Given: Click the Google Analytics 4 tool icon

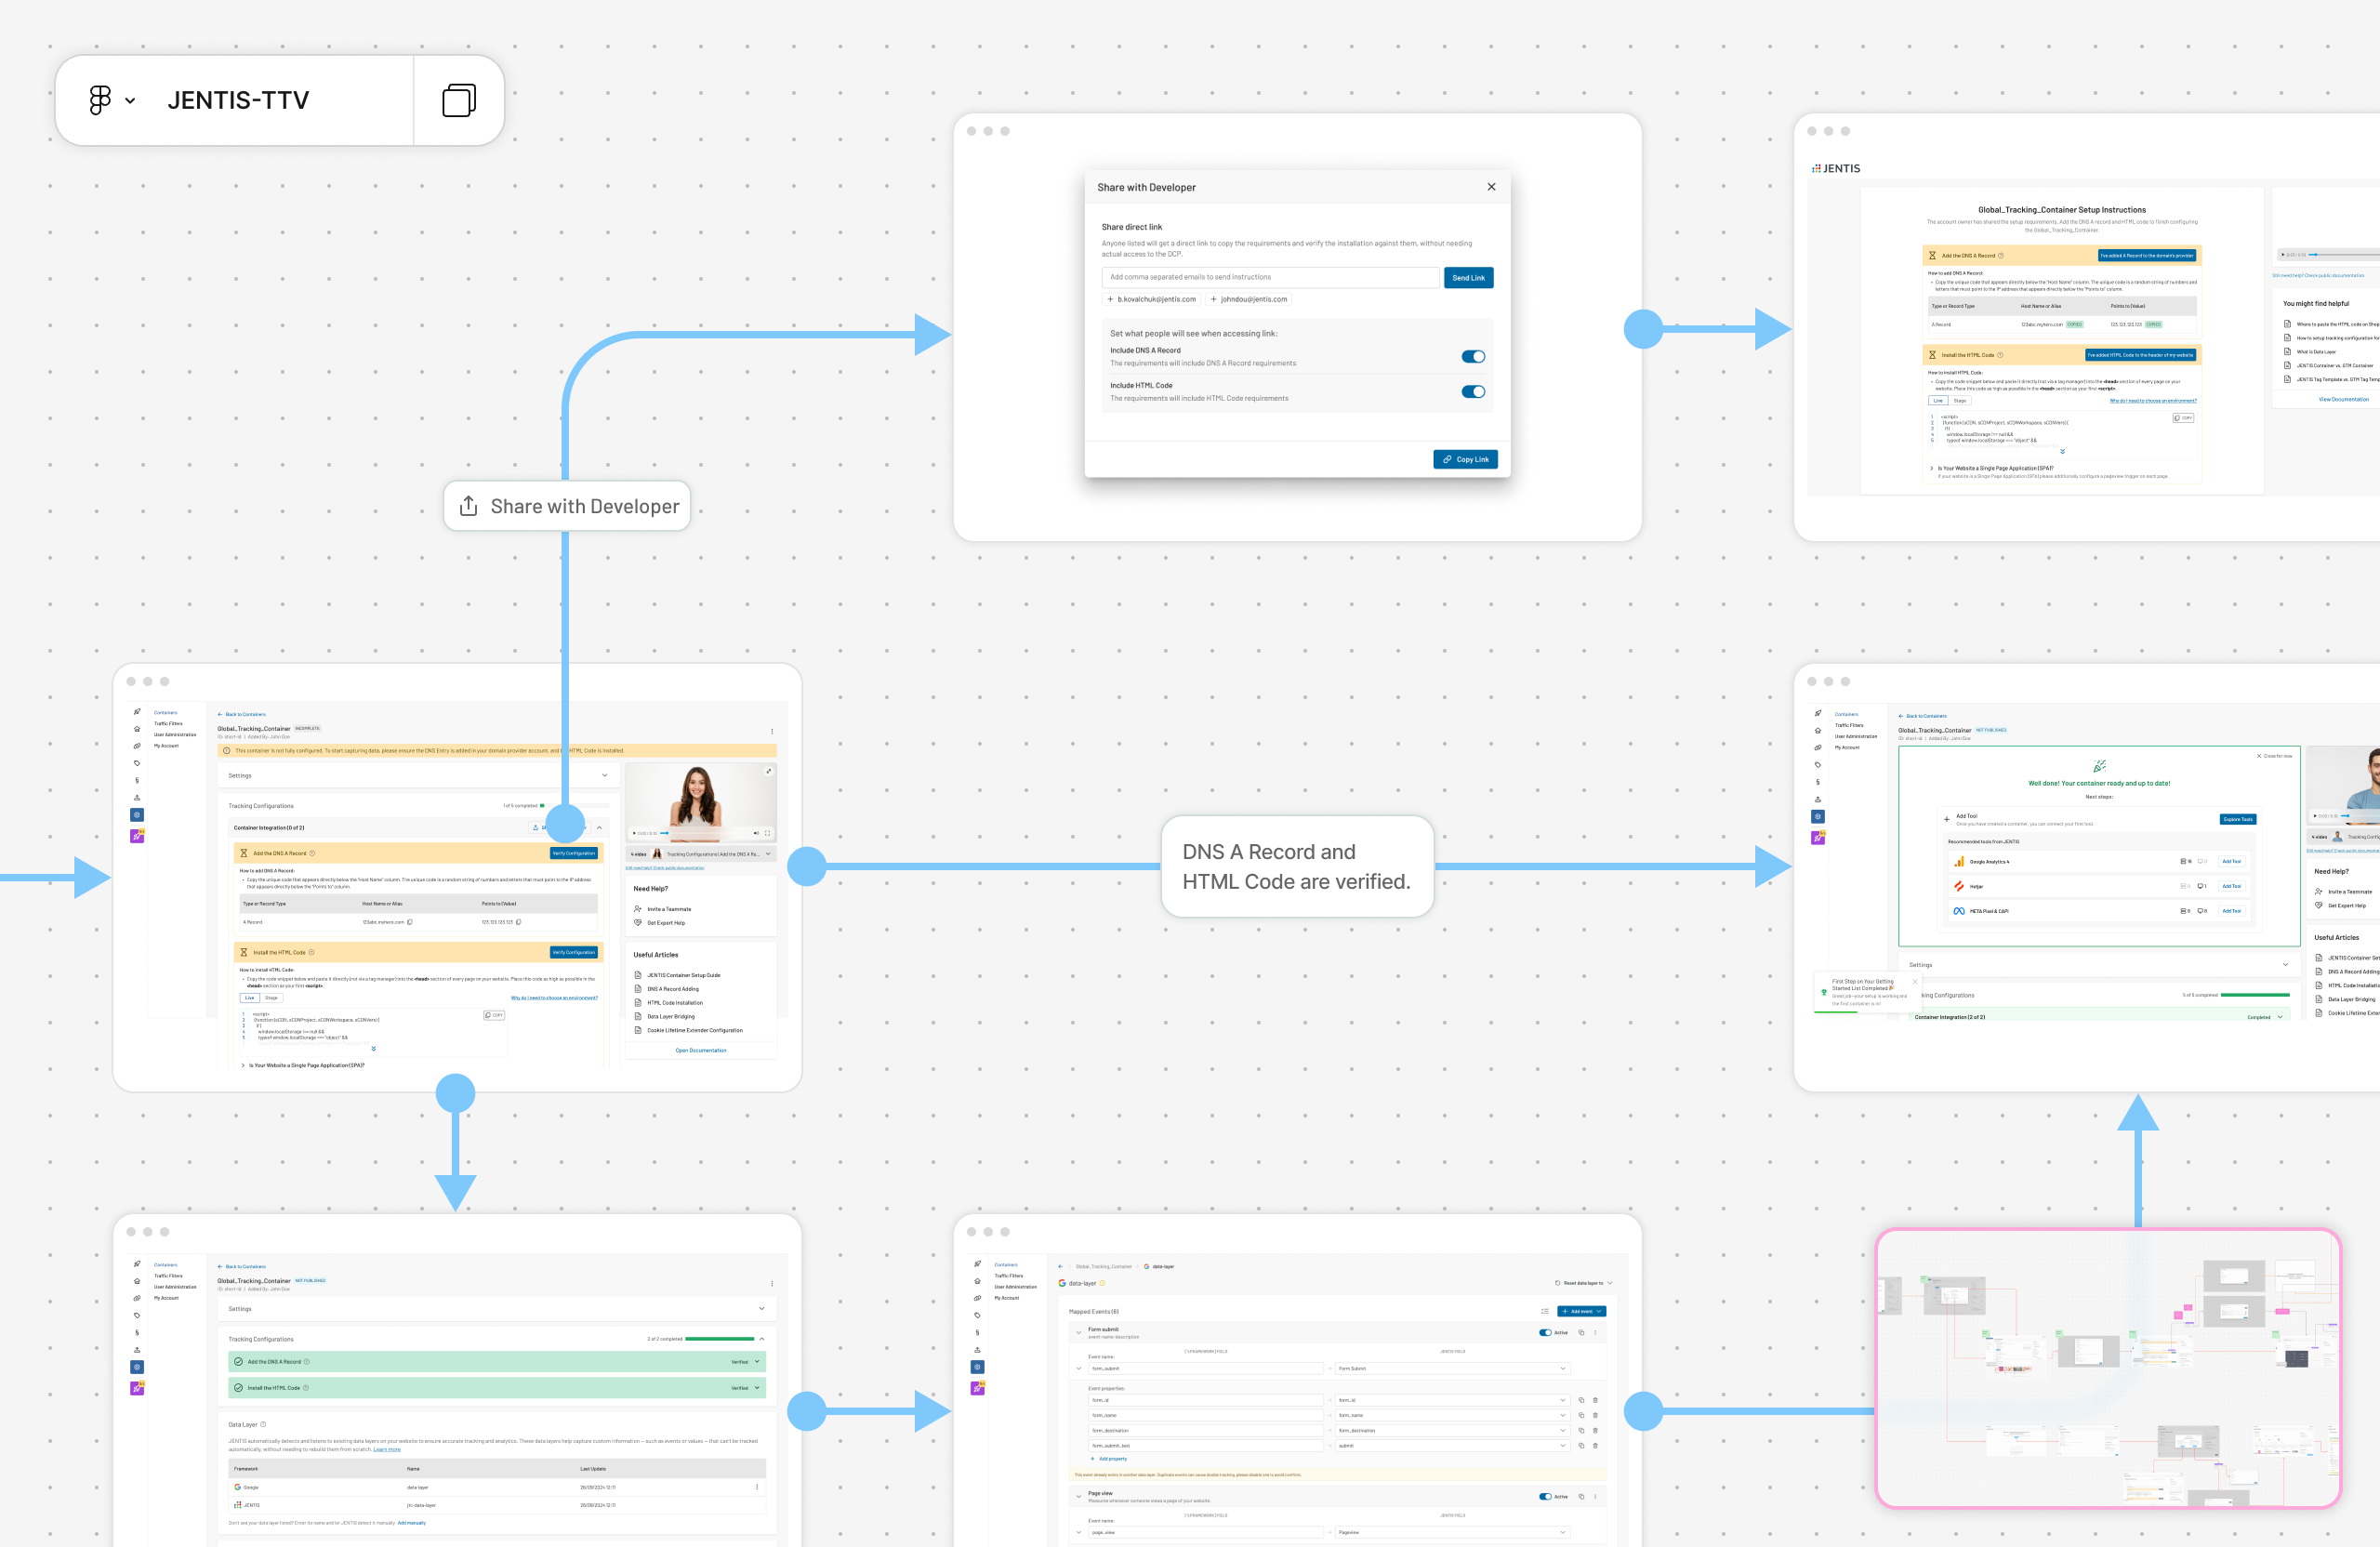Looking at the screenshot, I should click(1959, 861).
